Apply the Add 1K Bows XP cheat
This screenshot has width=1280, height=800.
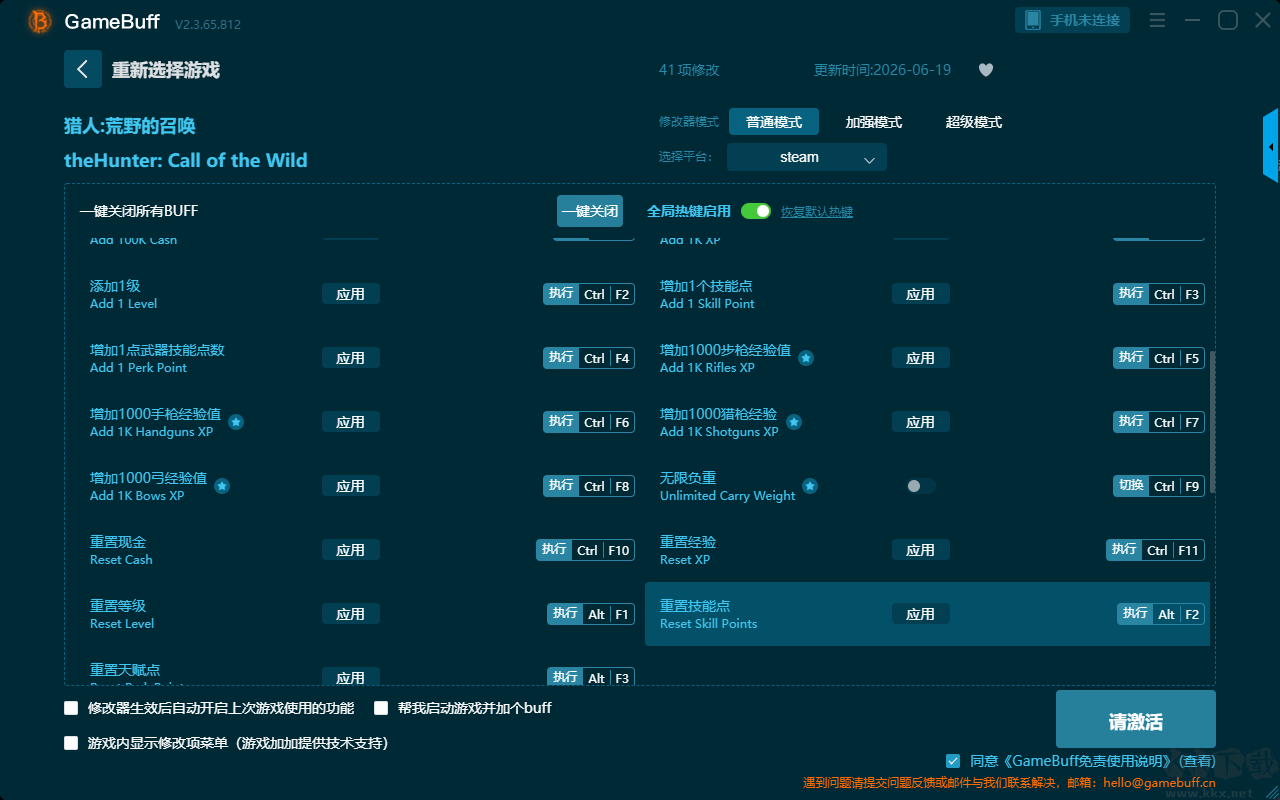(351, 486)
